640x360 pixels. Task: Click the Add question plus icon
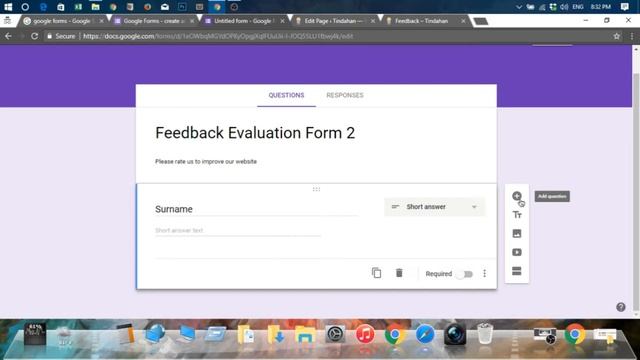coord(517,196)
